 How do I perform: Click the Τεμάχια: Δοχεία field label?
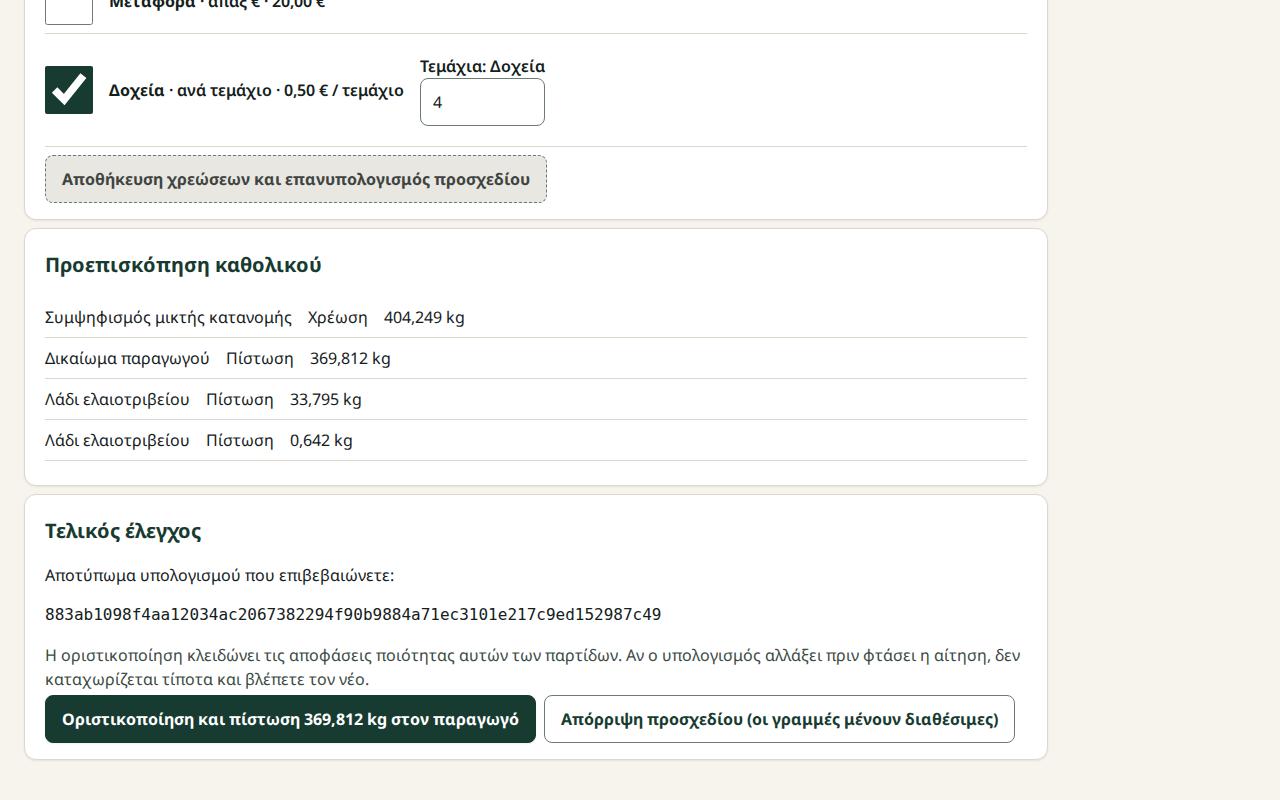(x=482, y=67)
